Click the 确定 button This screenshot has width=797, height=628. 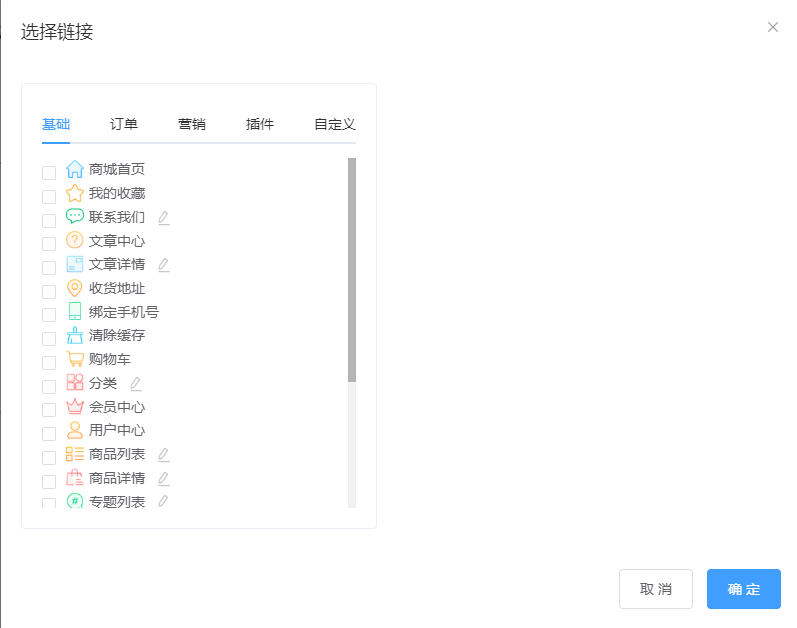coord(744,589)
